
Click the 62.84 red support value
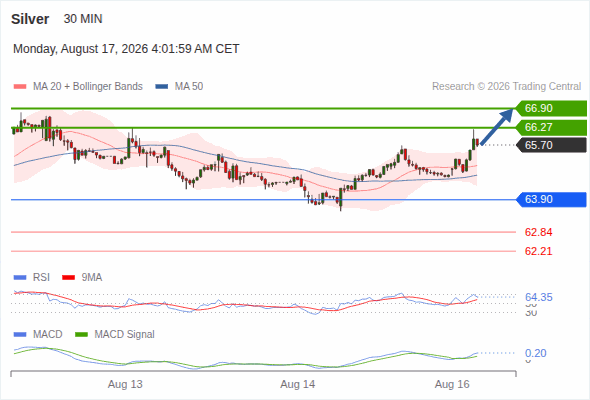538,232
